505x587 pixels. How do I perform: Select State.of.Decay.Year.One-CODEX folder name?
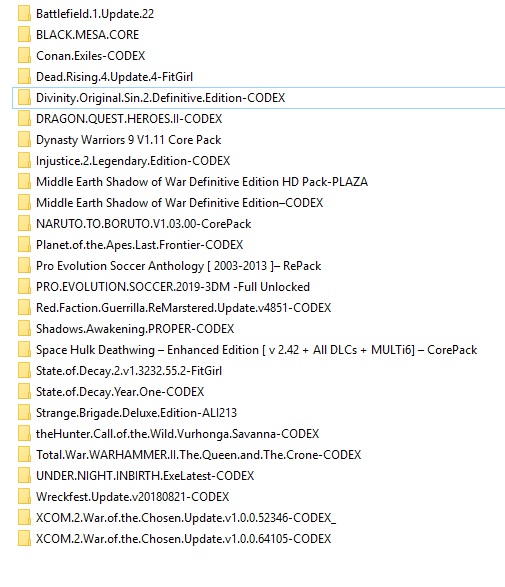point(120,392)
